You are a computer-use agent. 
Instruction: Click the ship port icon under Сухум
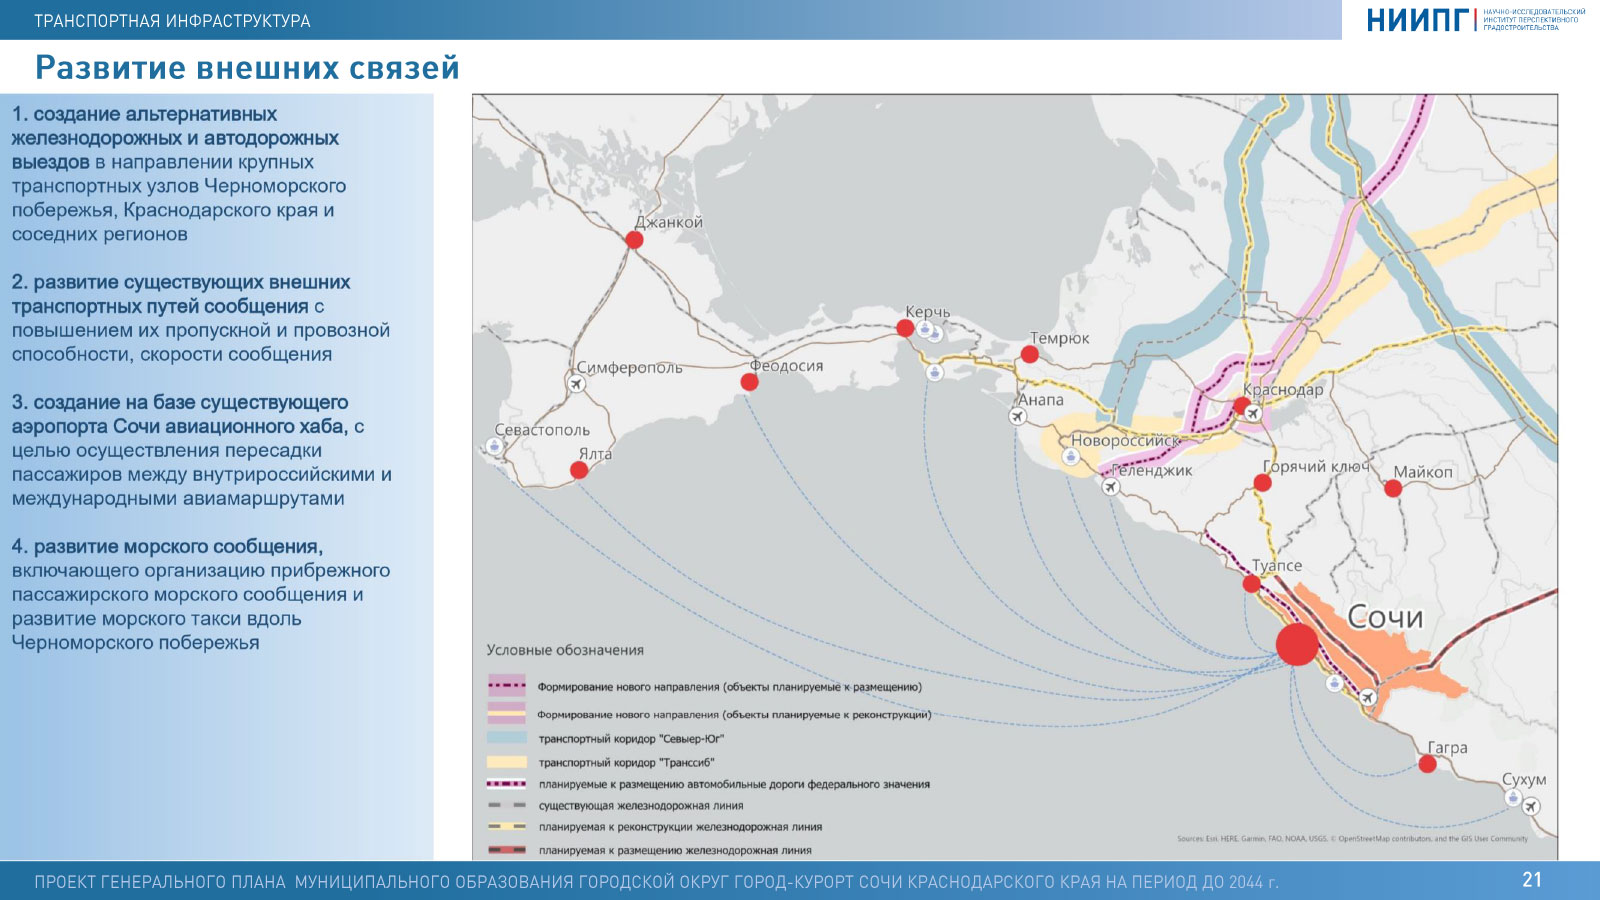tap(1513, 798)
